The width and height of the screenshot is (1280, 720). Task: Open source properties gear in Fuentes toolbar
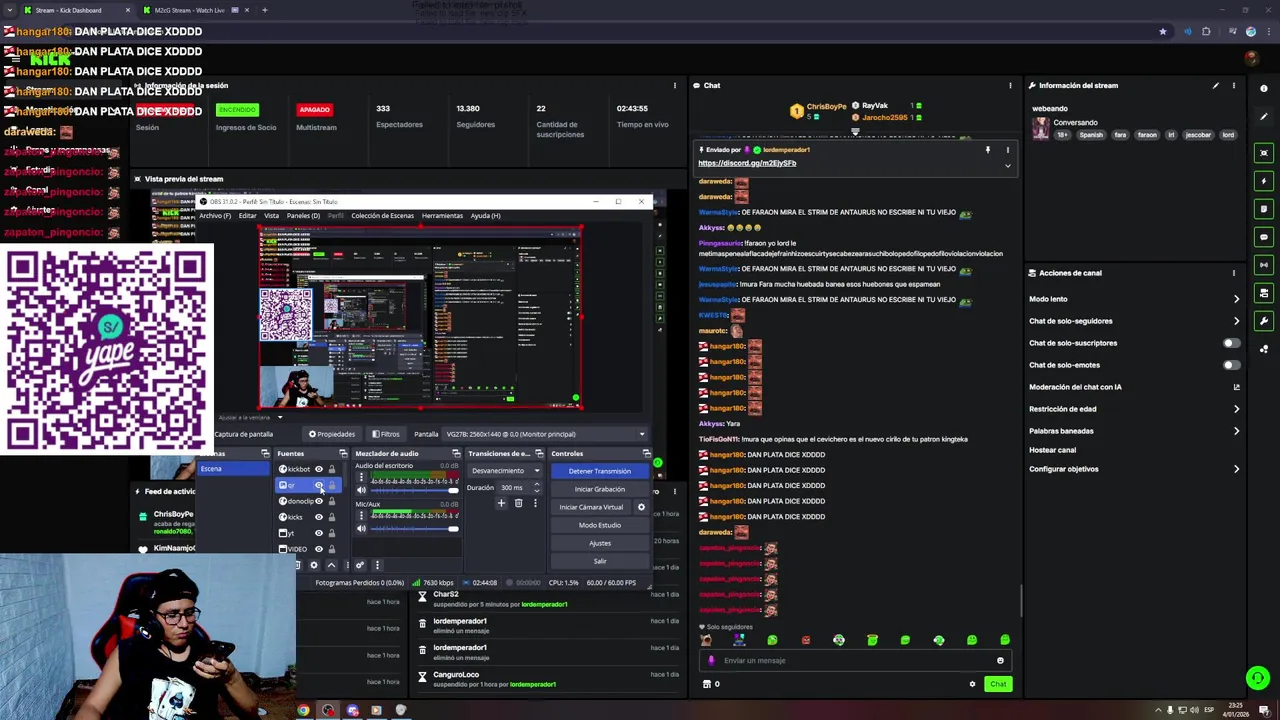click(313, 565)
